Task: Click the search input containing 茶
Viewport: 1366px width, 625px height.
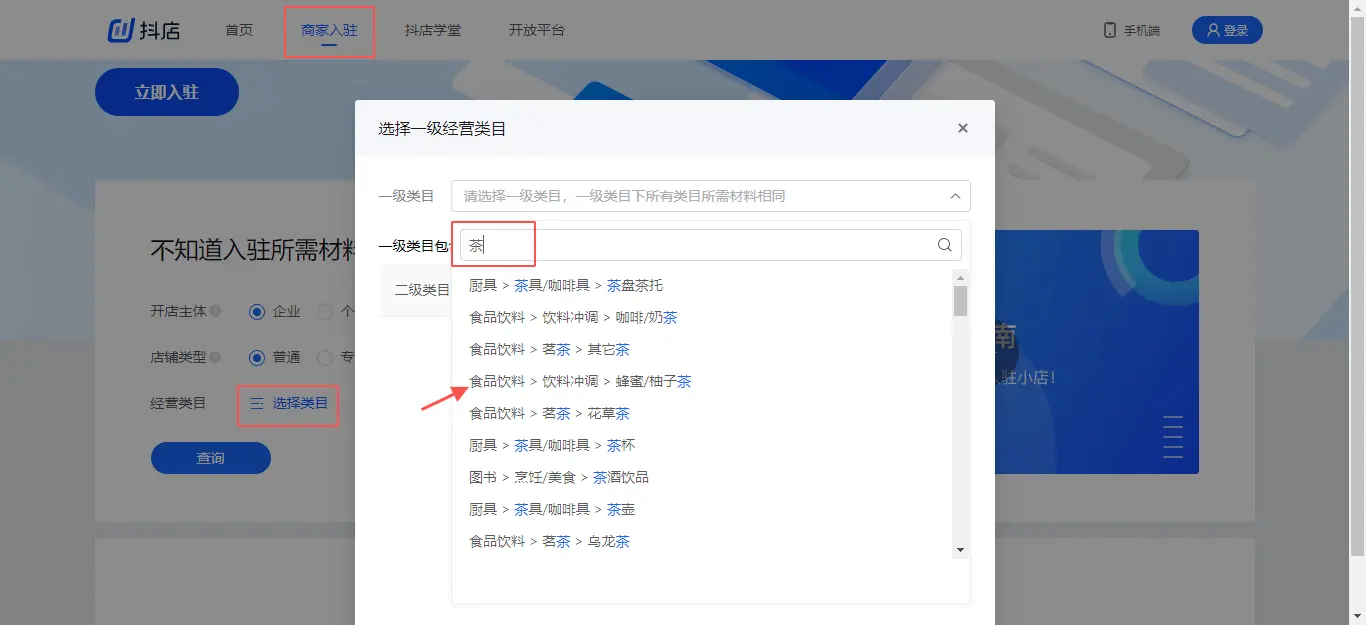Action: tap(494, 244)
